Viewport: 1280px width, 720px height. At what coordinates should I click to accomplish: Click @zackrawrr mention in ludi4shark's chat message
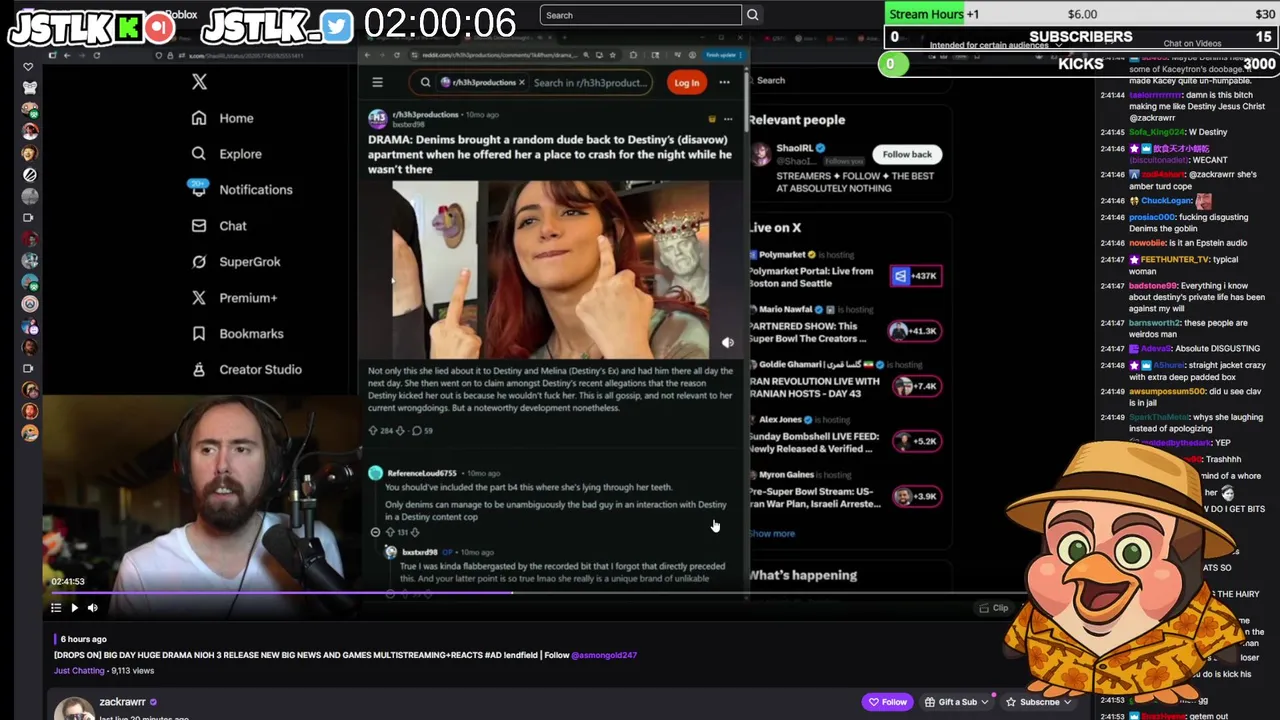coord(1213,175)
